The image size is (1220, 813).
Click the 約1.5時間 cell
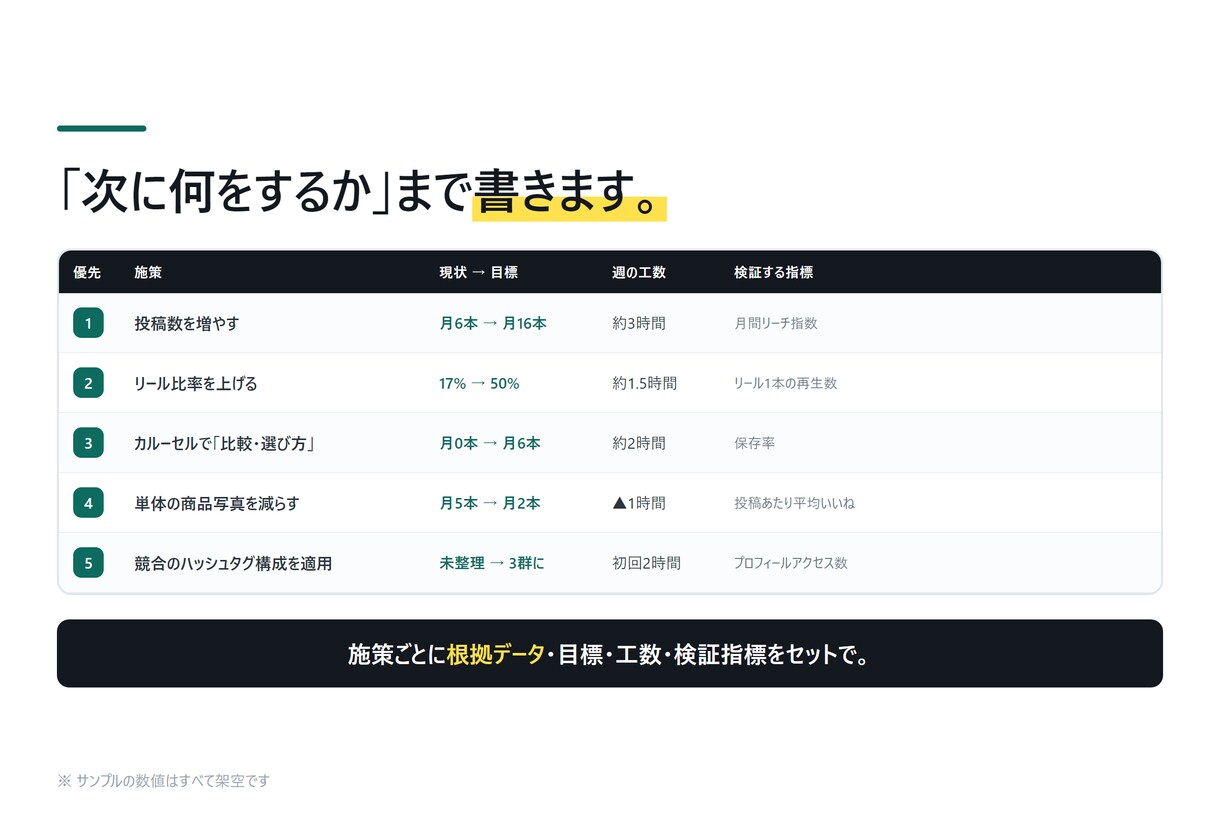point(645,383)
